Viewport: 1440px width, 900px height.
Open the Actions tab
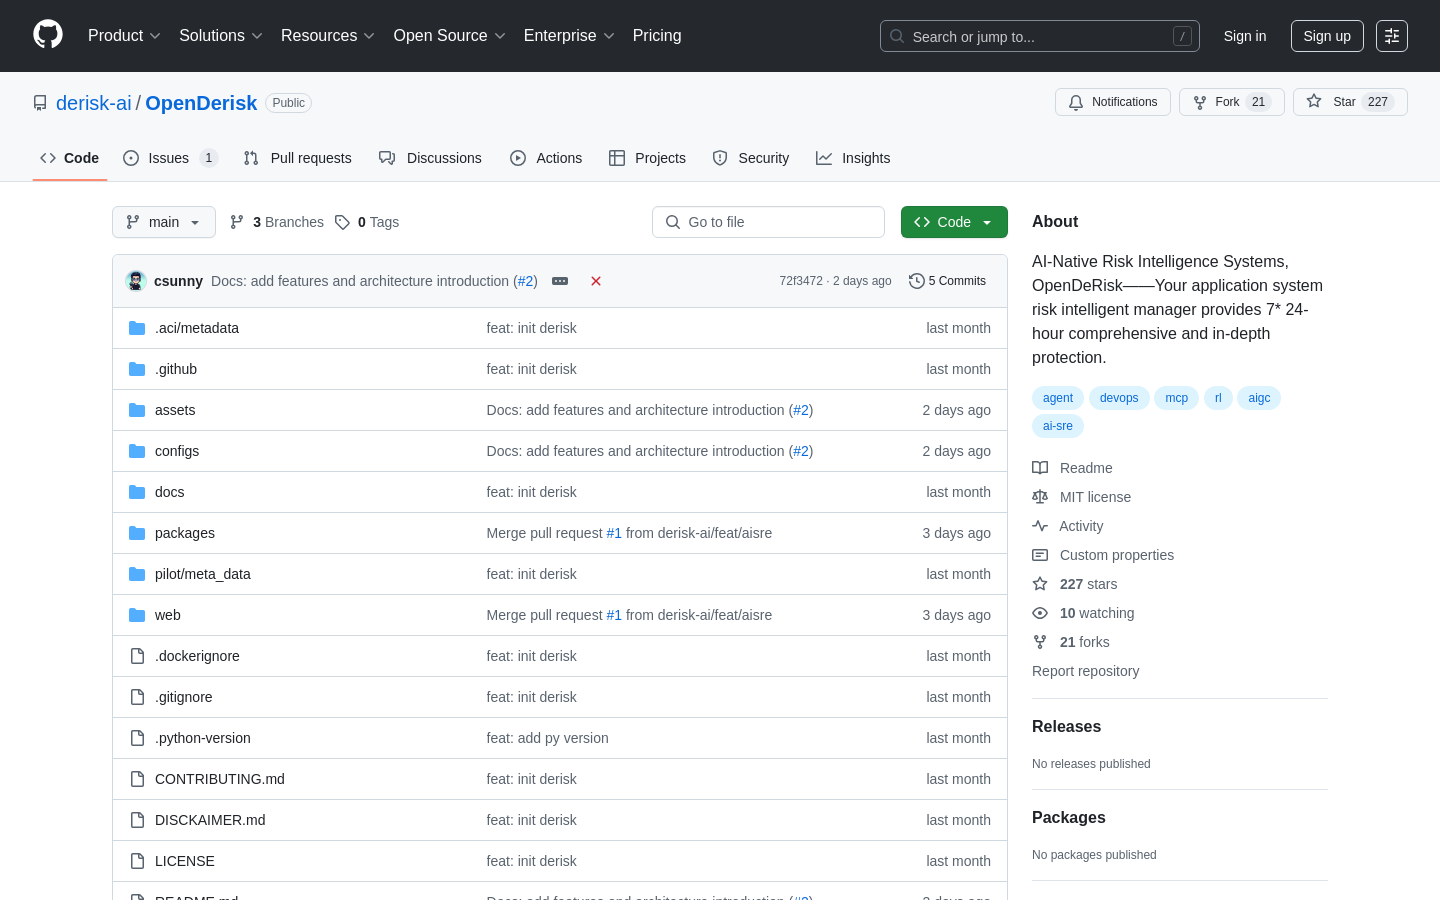coord(546,158)
